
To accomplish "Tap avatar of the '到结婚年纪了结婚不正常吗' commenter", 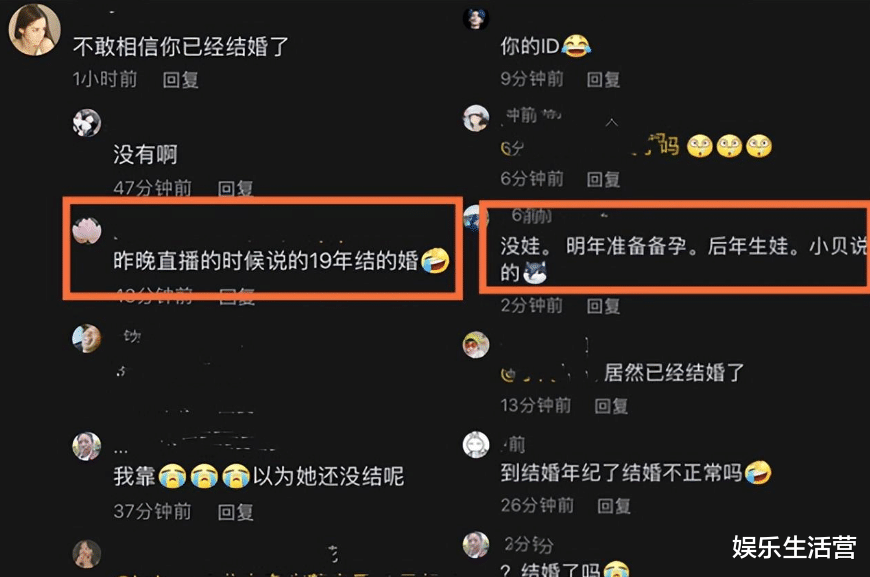I will [476, 444].
